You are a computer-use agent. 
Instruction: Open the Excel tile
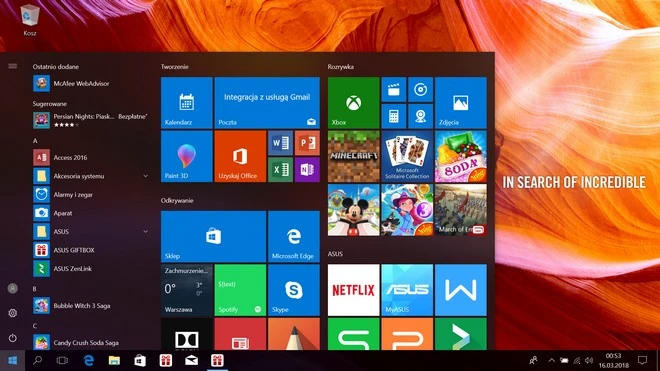click(280, 170)
